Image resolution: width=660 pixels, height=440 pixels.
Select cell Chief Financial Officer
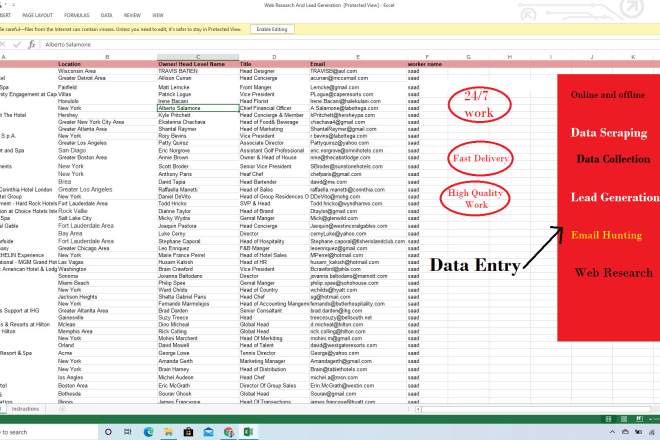click(x=274, y=108)
